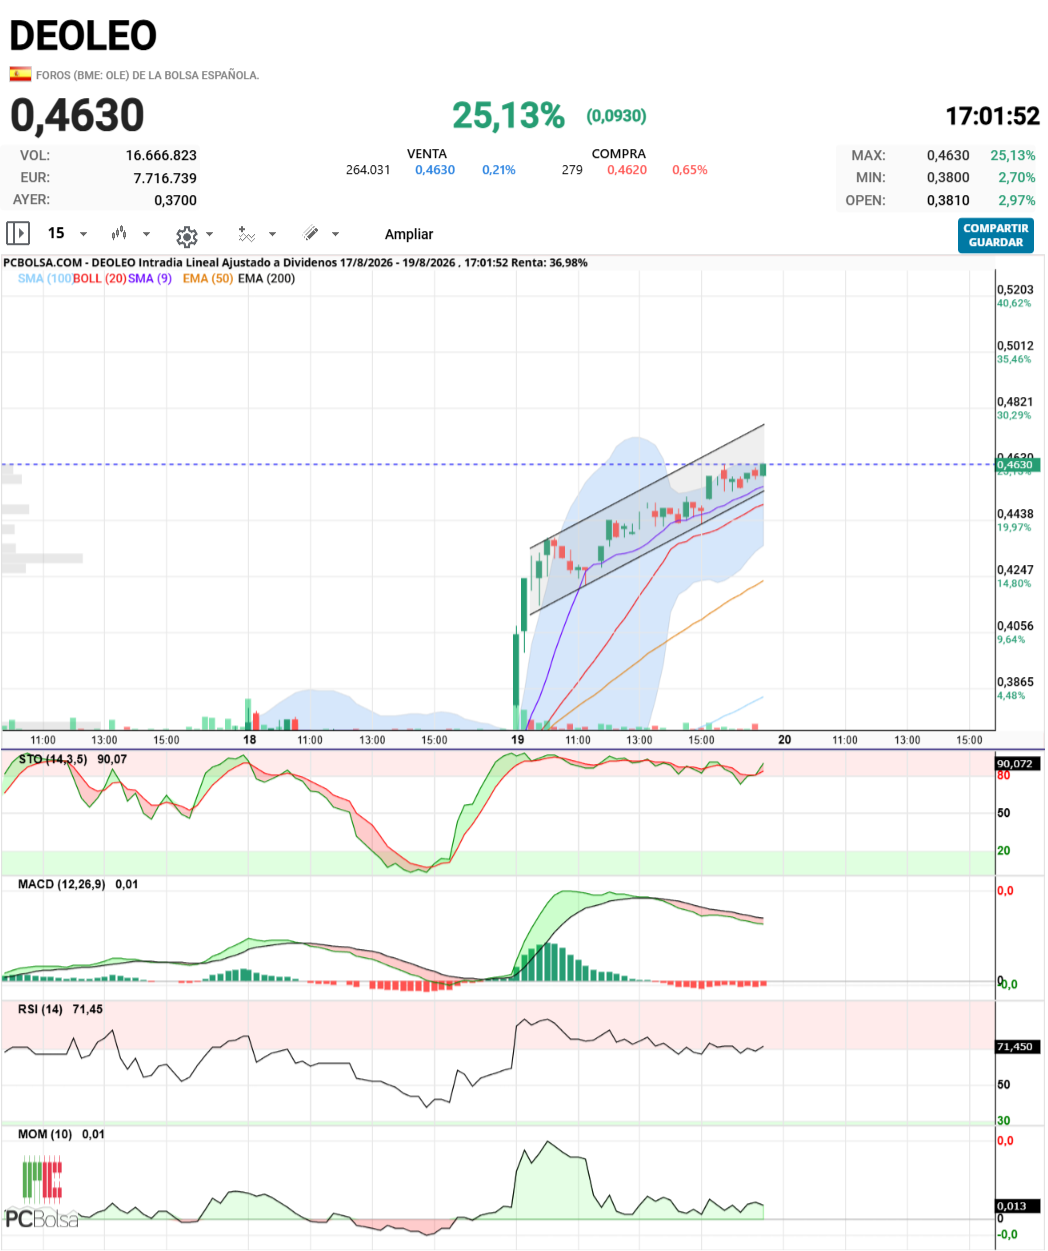Toggle the BOLL (20) indicator label
Image resolution: width=1048 pixels, height=1251 pixels.
[100, 278]
